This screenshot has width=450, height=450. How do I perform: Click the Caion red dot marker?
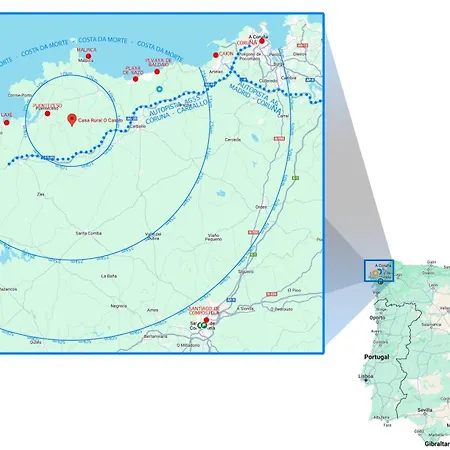216,55
